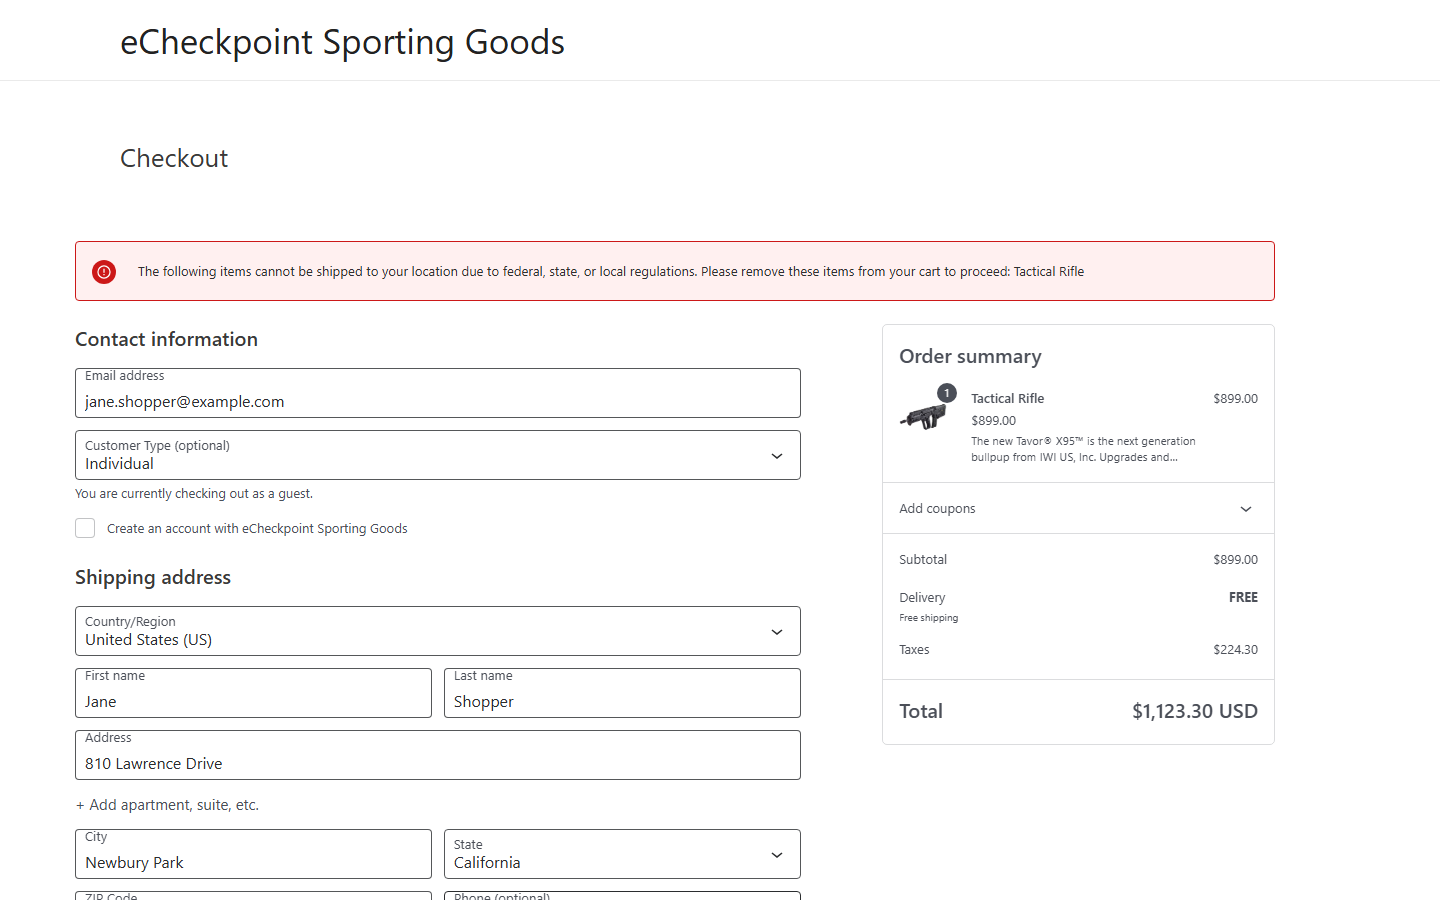Screen dimensions: 1440x900
Task: Click the eCheckpoint Sporting Goods site title
Action: (x=342, y=42)
